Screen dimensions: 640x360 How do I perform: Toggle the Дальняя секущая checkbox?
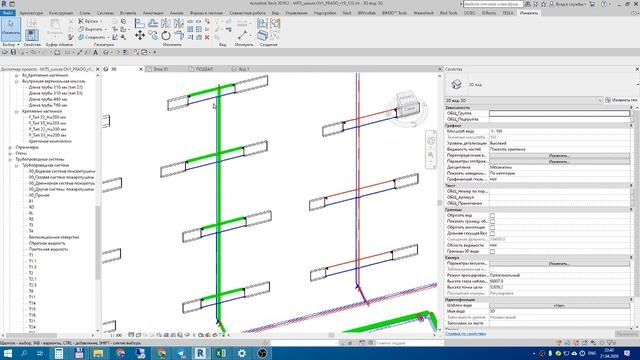click(492, 233)
